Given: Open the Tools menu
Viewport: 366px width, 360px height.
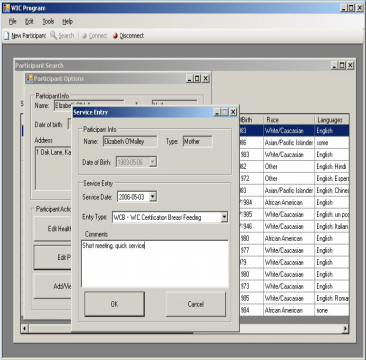Looking at the screenshot, I should [x=48, y=22].
